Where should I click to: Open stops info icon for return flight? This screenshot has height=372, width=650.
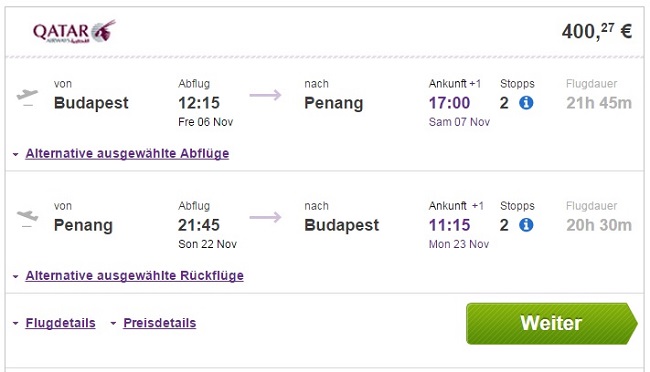(x=526, y=225)
